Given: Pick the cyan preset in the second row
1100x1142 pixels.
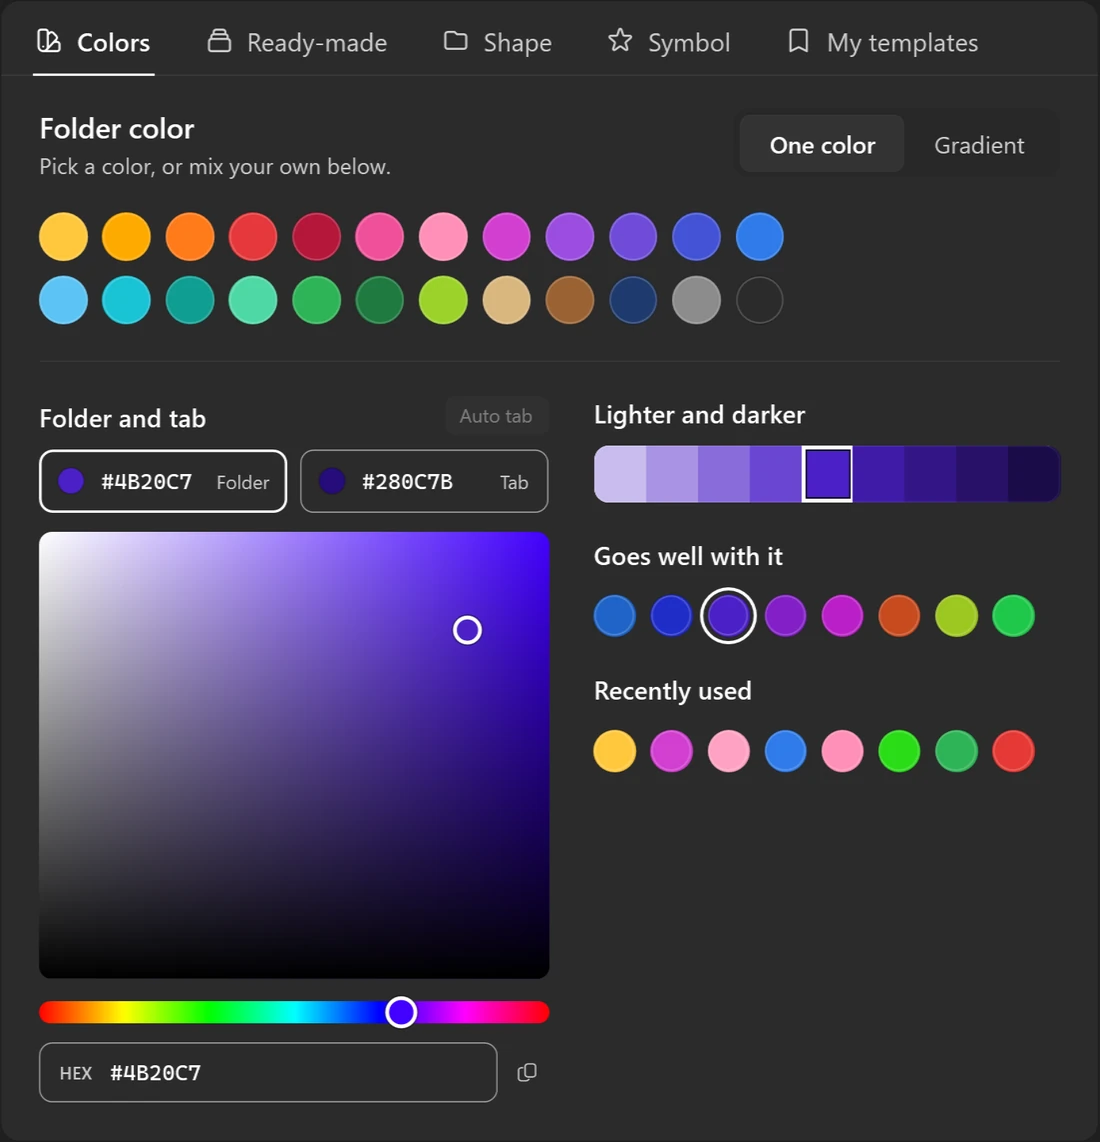Looking at the screenshot, I should pyautogui.click(x=127, y=300).
